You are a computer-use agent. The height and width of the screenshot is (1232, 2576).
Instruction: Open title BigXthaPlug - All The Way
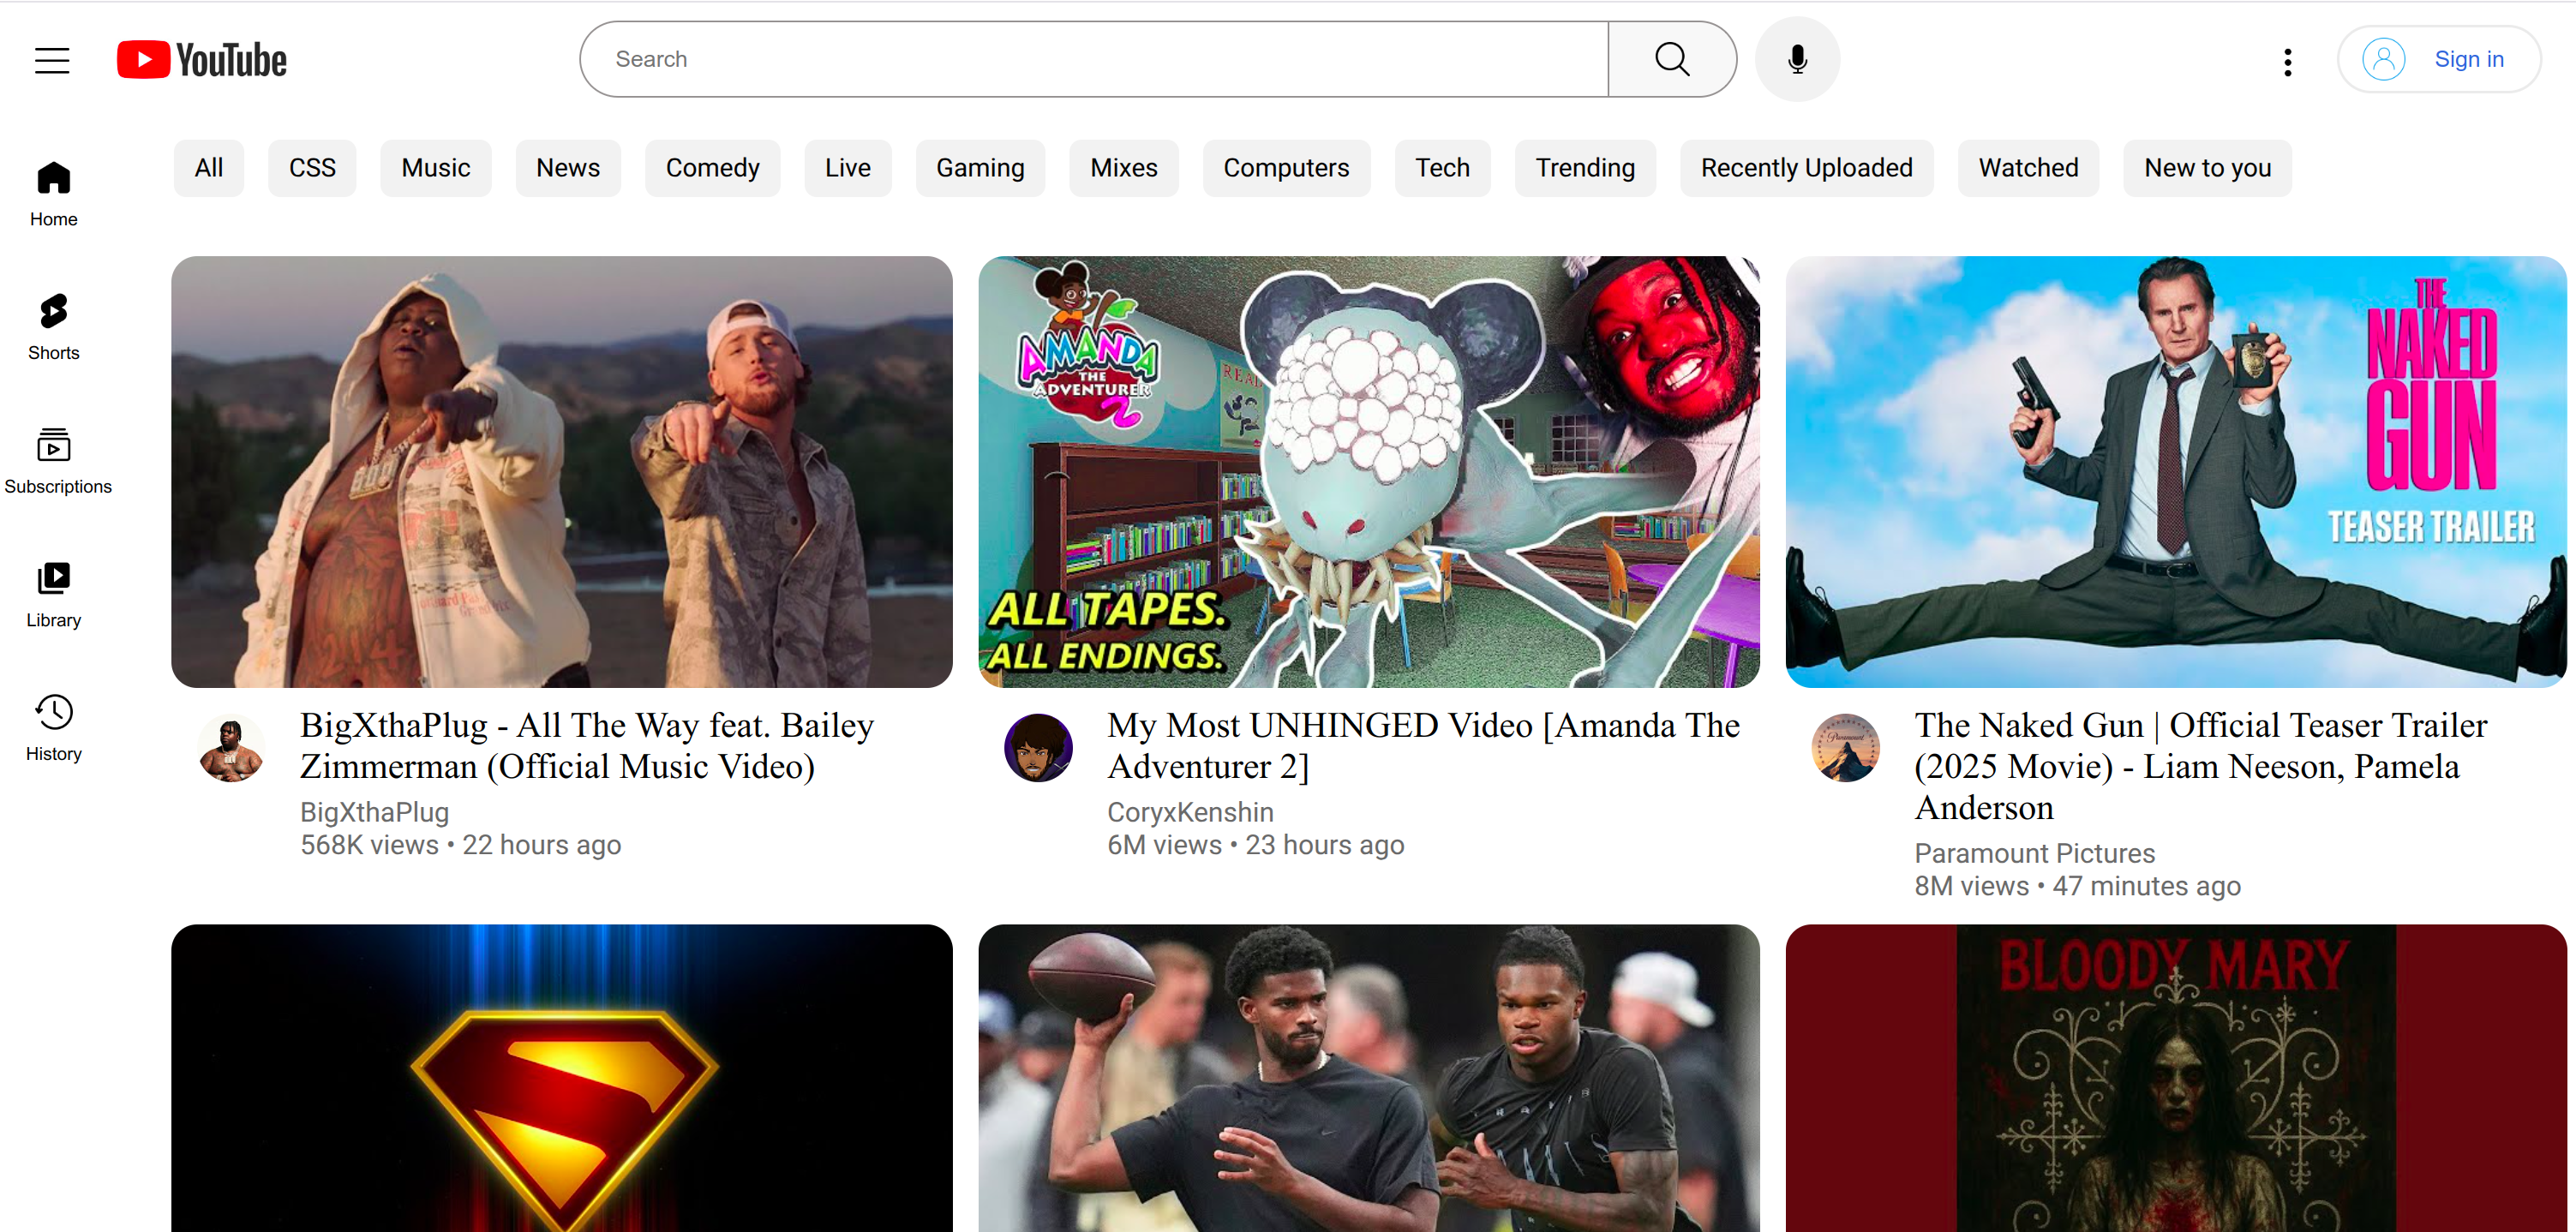pyautogui.click(x=587, y=746)
